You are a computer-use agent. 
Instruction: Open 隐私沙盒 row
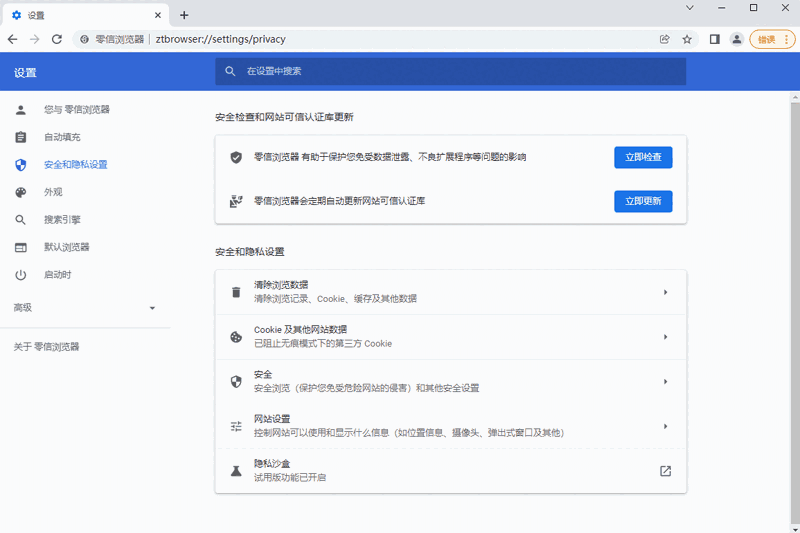(x=451, y=471)
